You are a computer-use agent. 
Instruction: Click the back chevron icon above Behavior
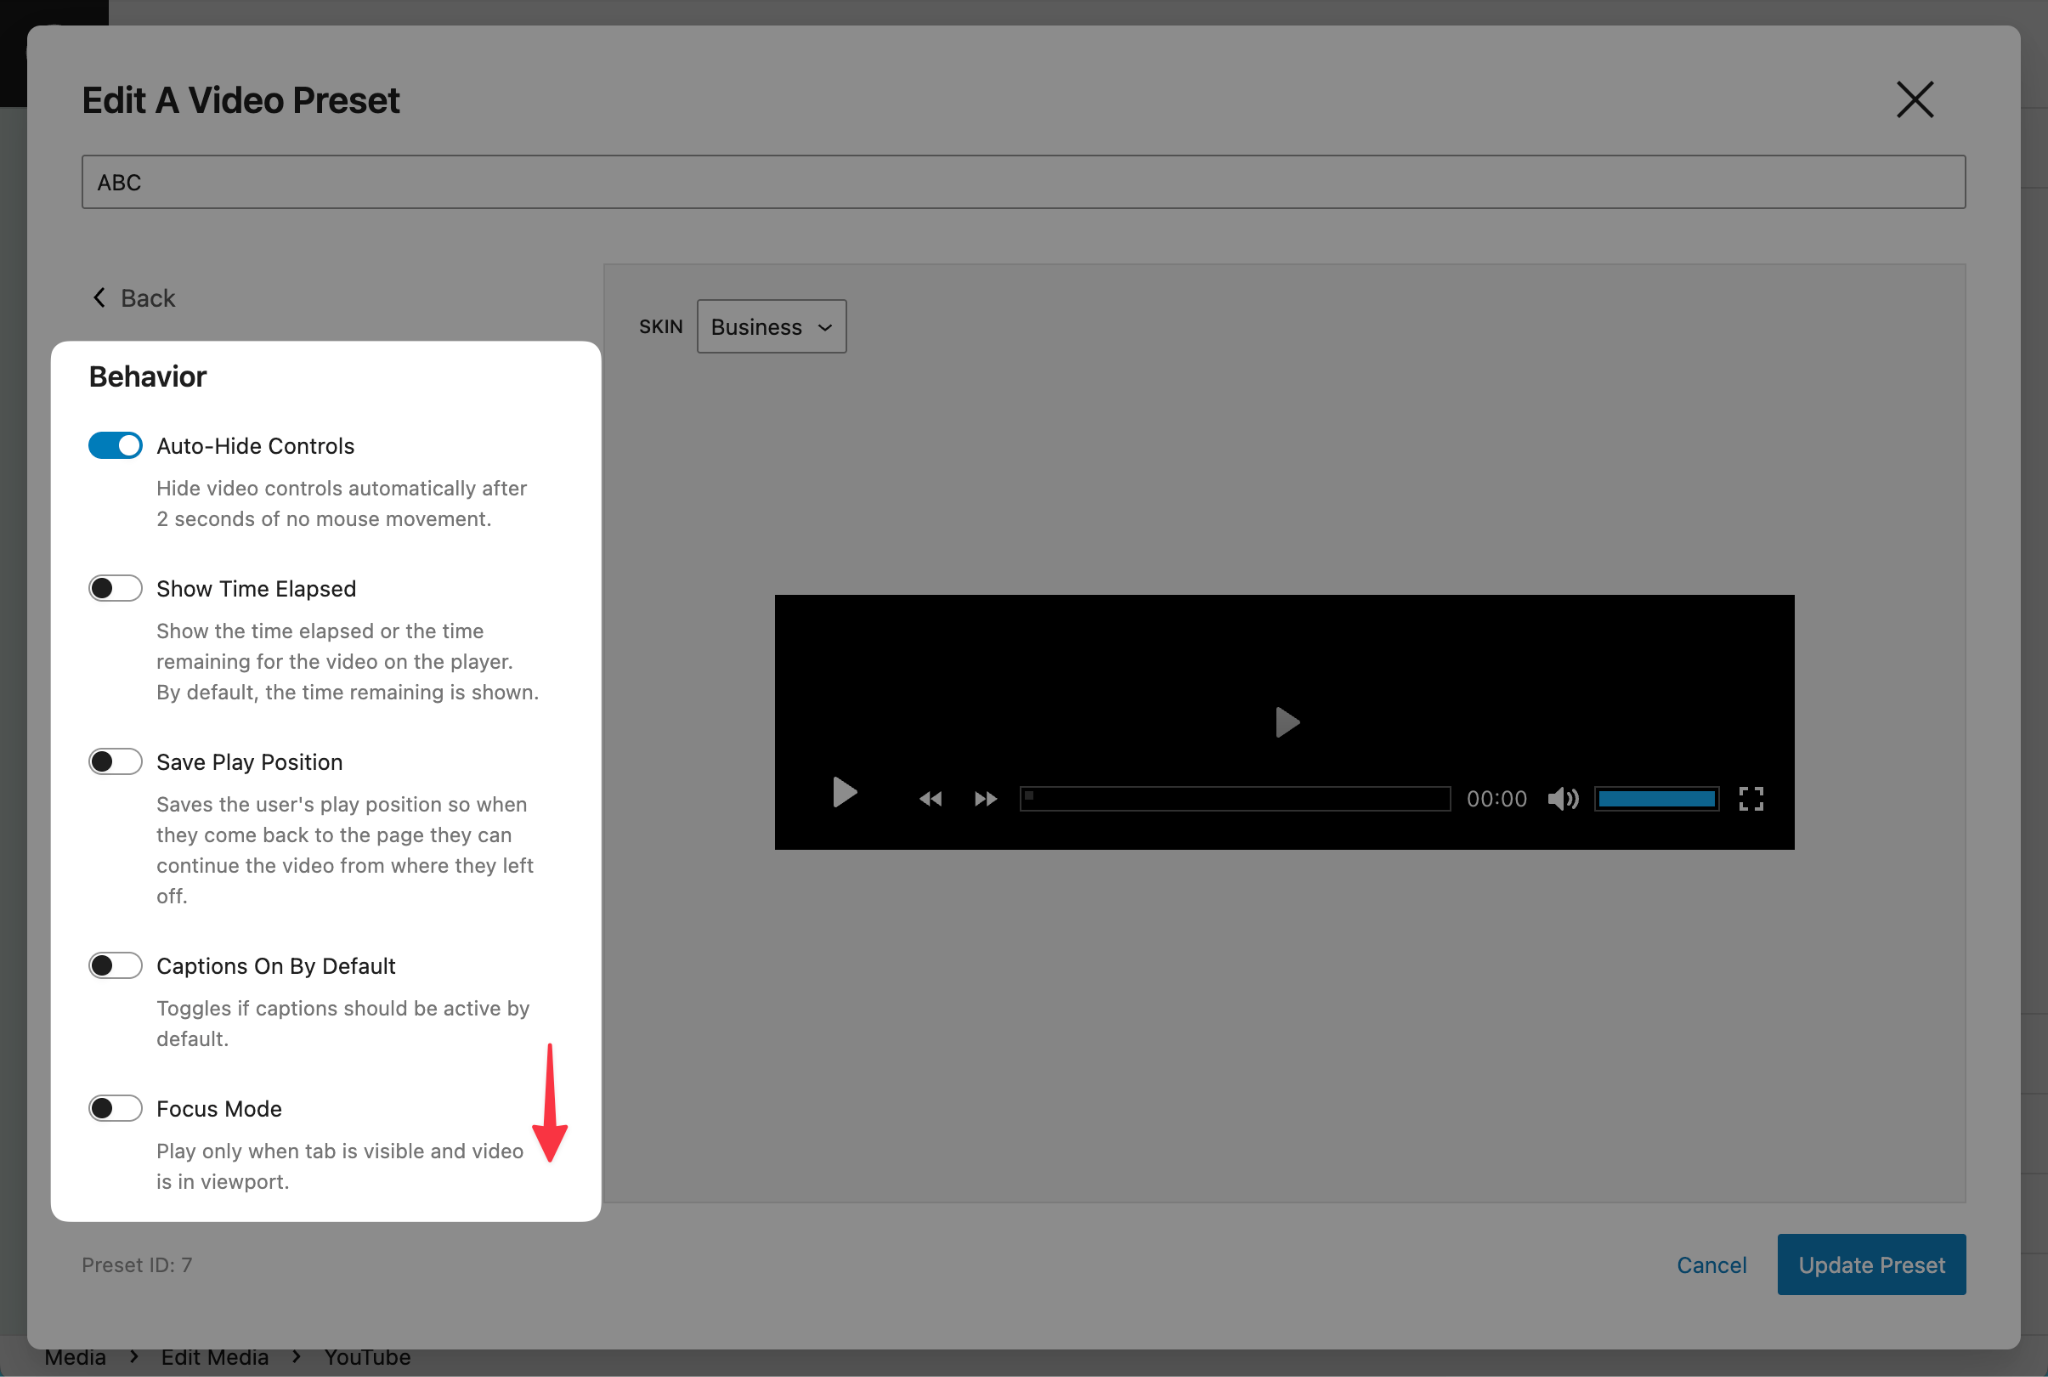tap(99, 297)
